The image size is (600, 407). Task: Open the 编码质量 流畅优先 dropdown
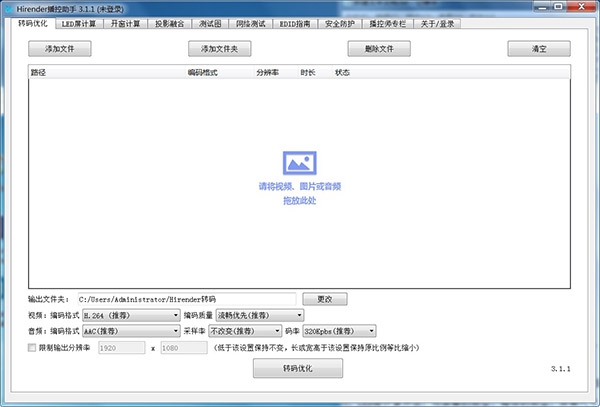260,315
